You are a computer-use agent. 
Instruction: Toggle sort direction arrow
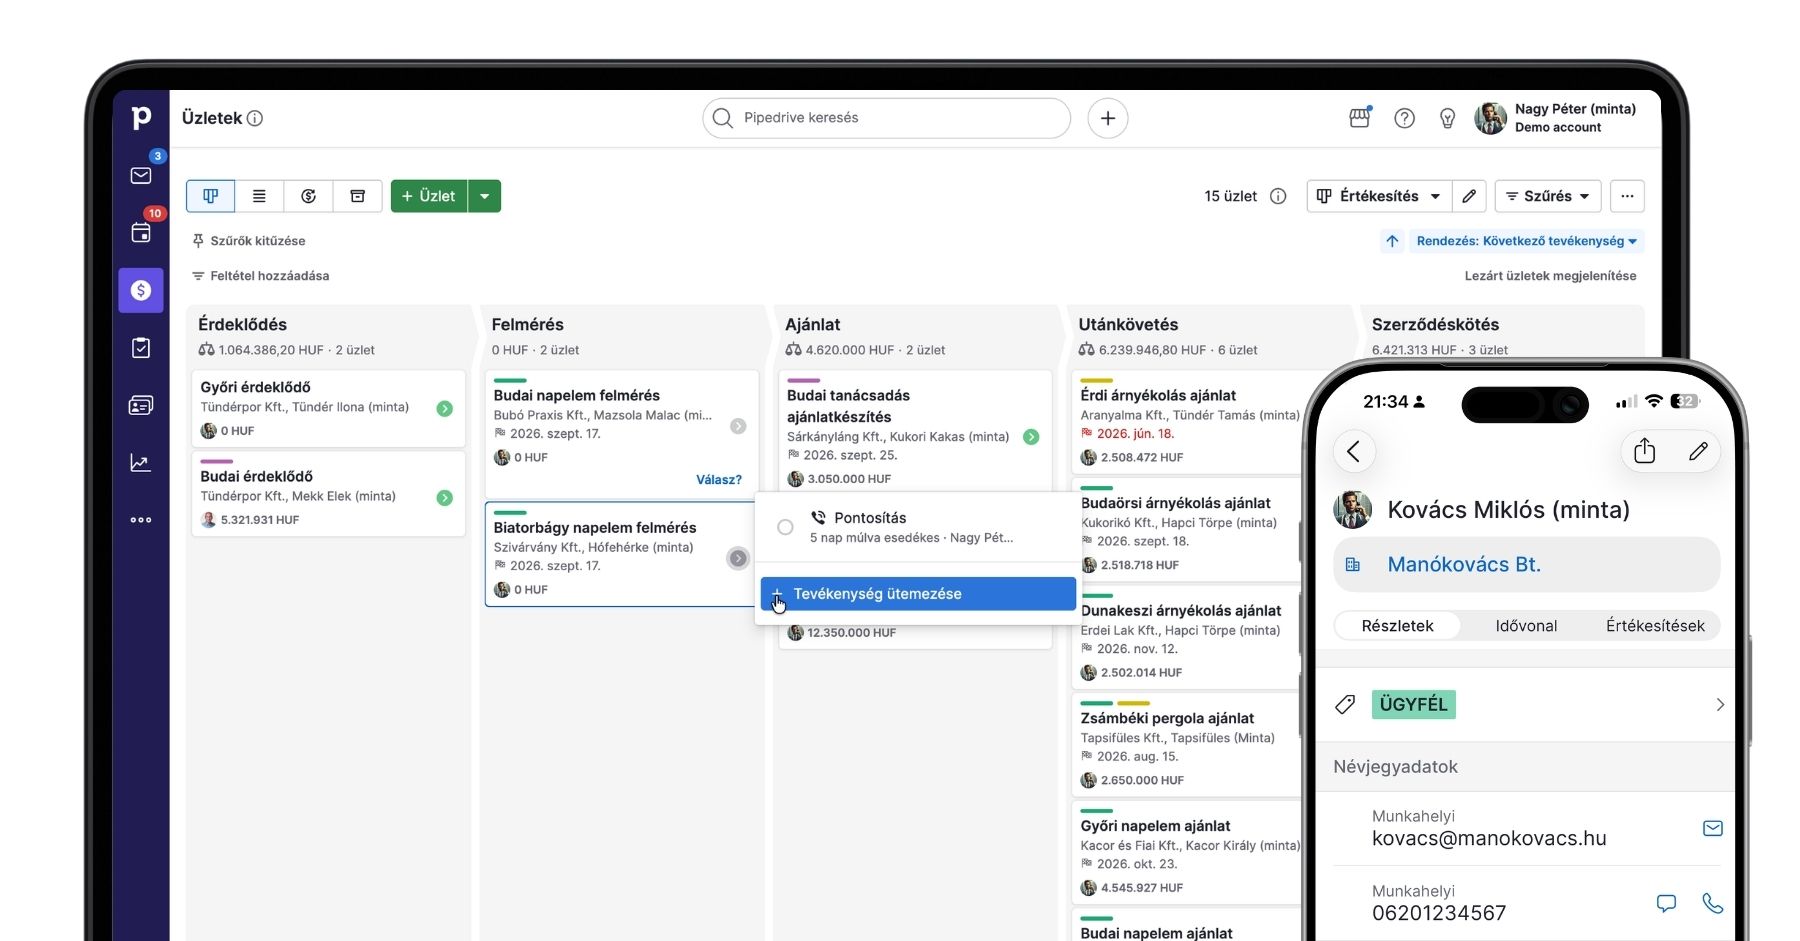[x=1392, y=241]
